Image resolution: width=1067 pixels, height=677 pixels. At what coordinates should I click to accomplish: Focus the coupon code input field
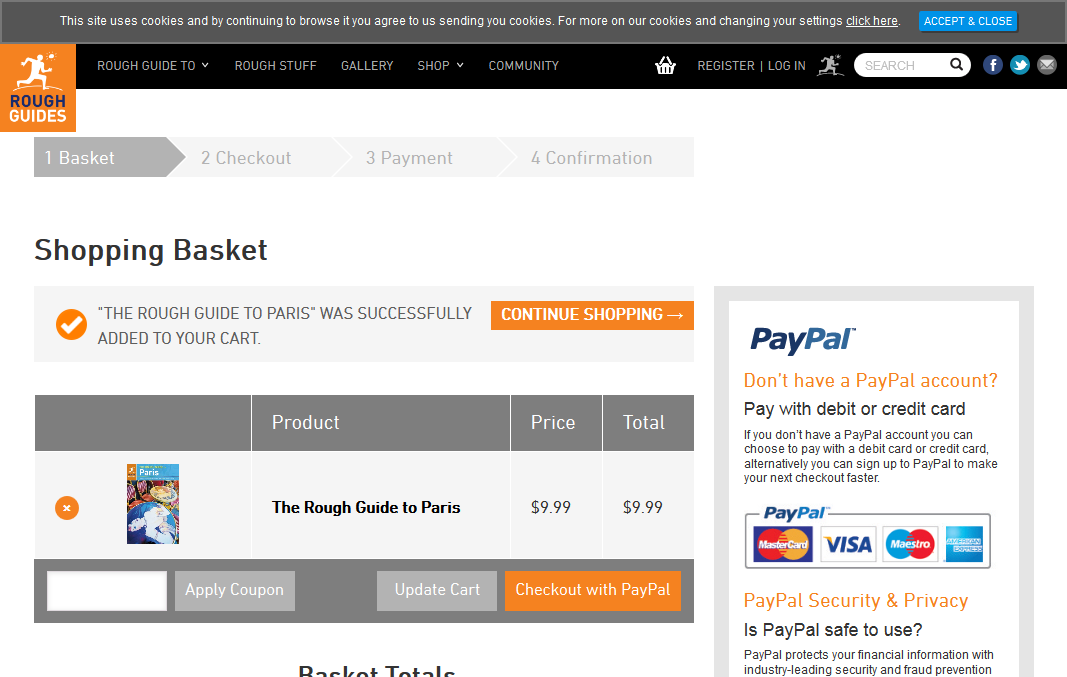107,591
